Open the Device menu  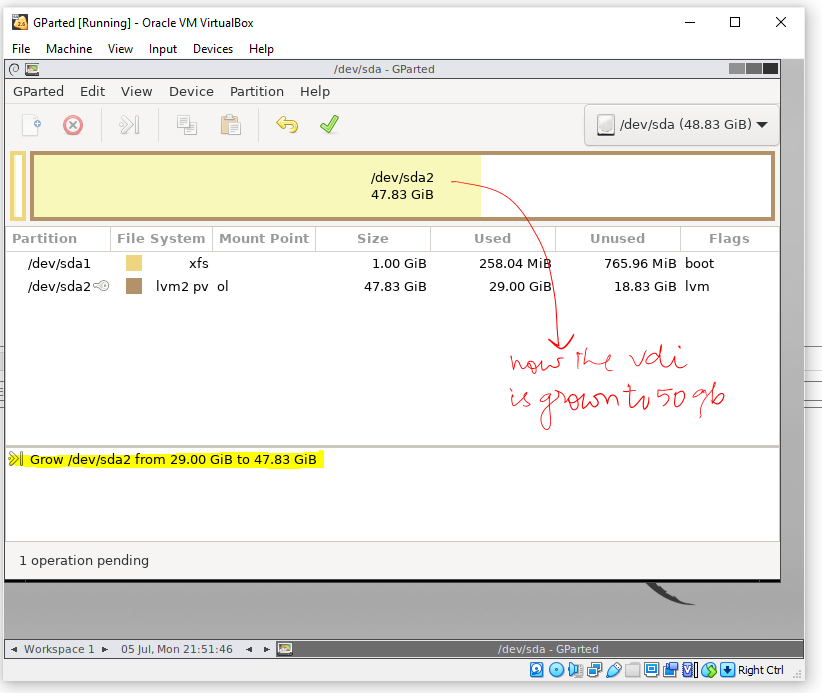click(x=191, y=91)
